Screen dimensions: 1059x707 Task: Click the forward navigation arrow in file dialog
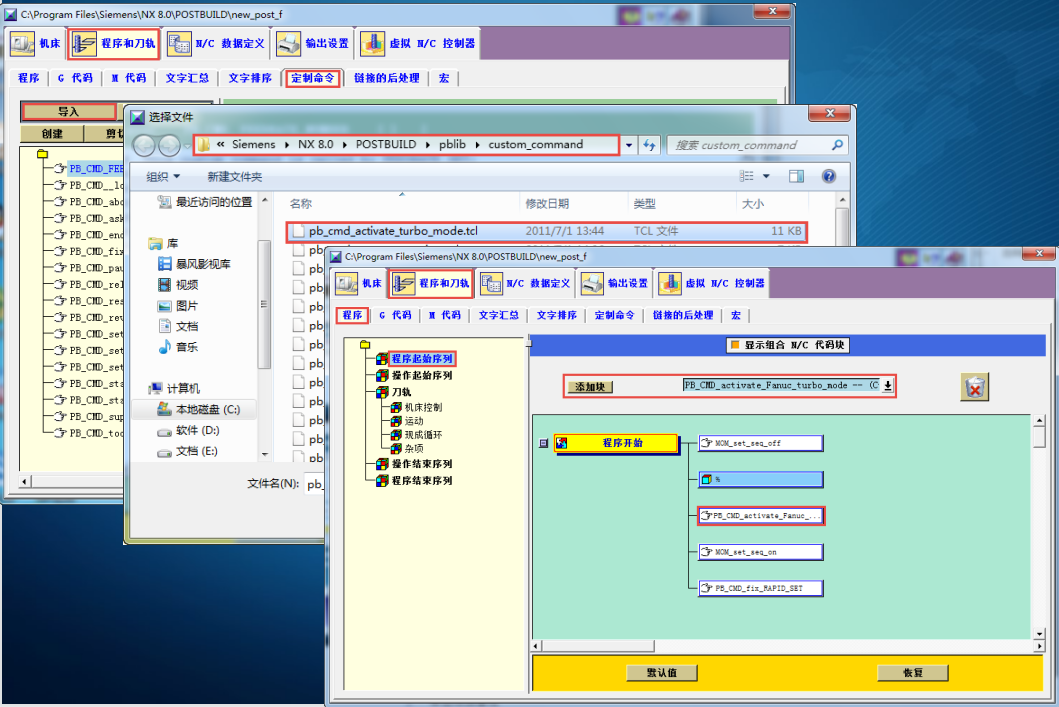pyautogui.click(x=169, y=145)
